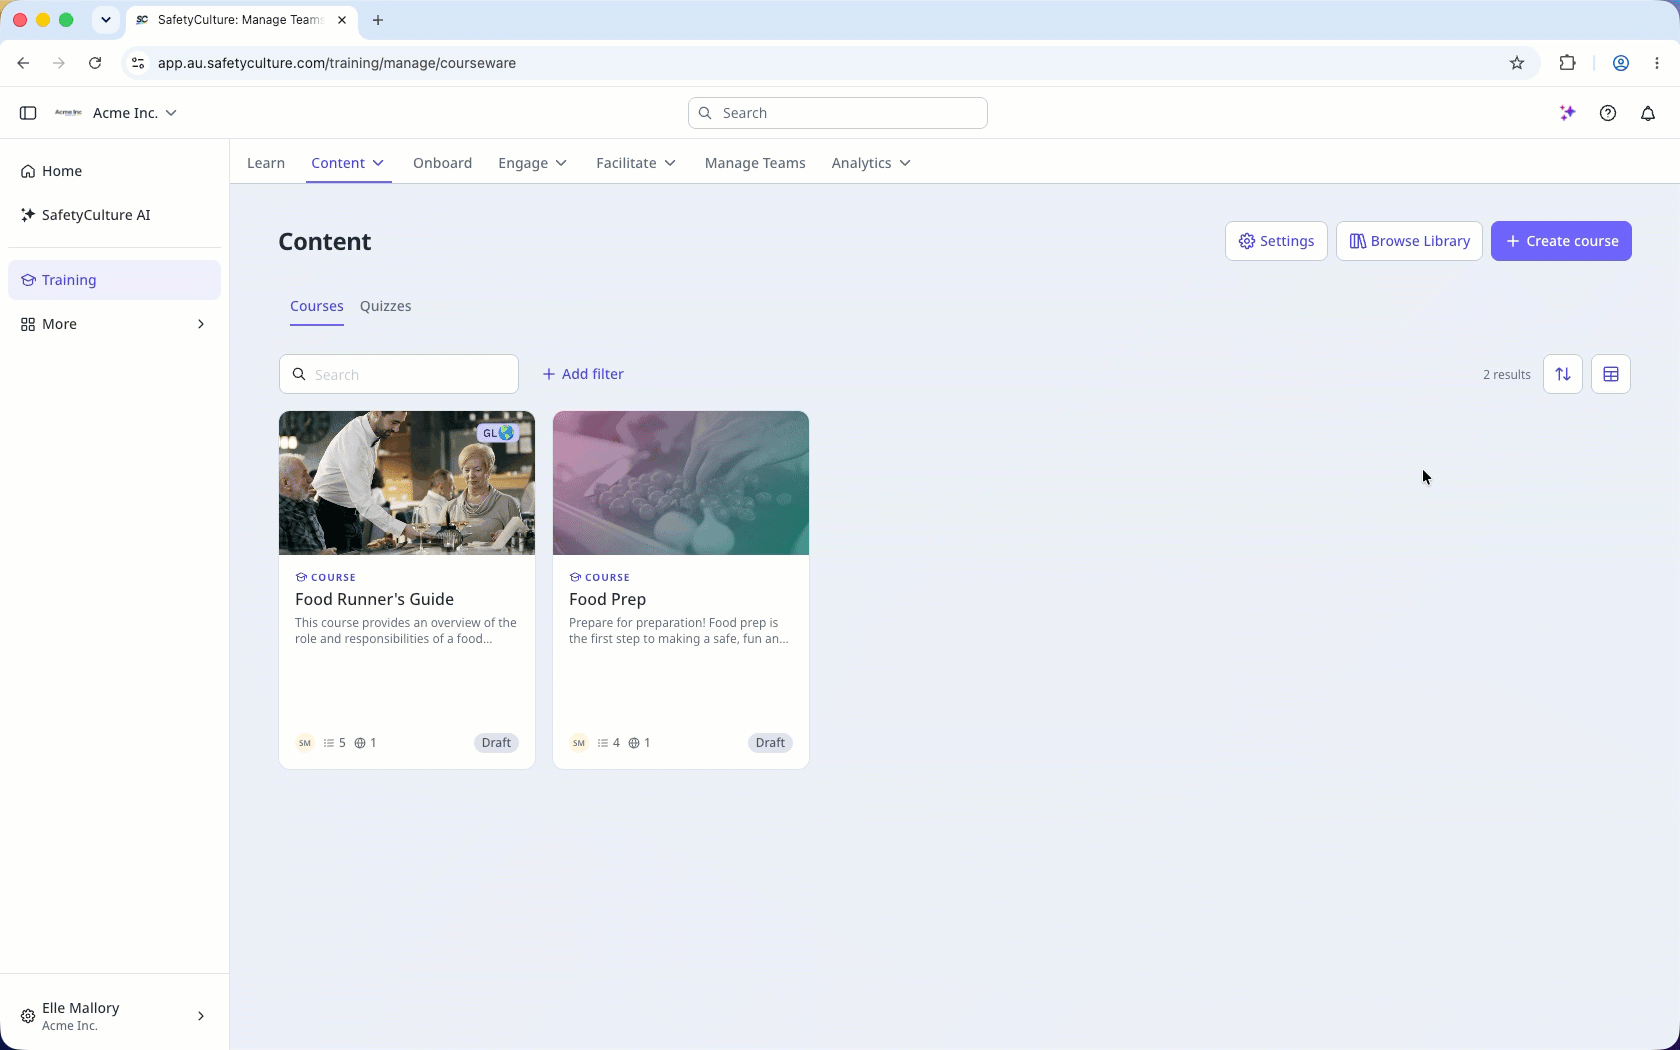
Task: Open Home in the sidebar
Action: pos(114,171)
